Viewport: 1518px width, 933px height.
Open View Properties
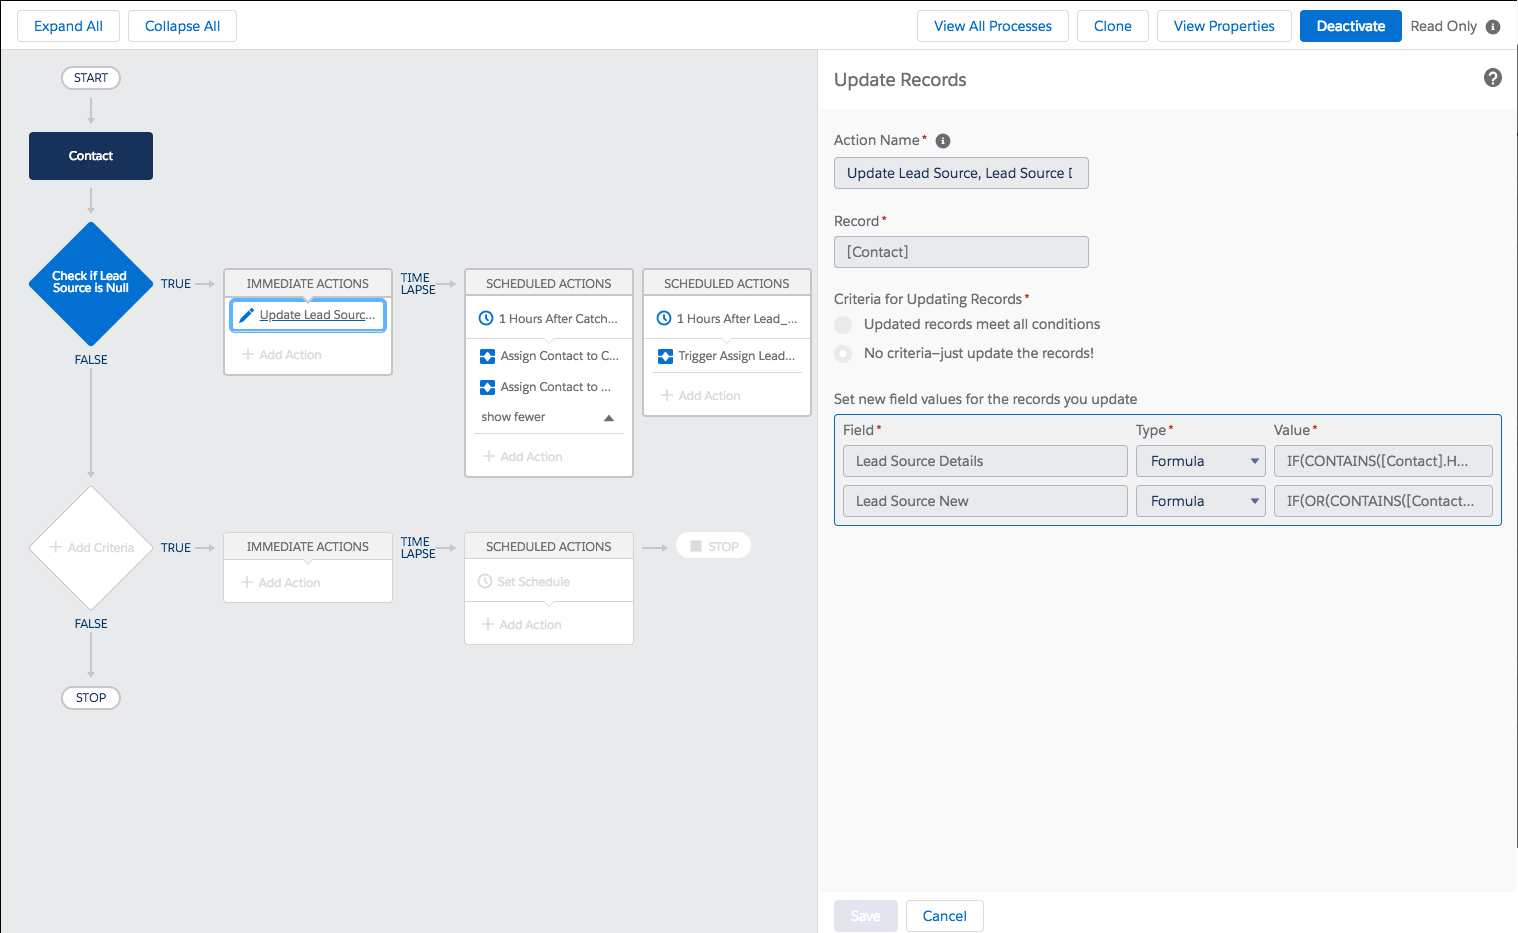click(1223, 26)
